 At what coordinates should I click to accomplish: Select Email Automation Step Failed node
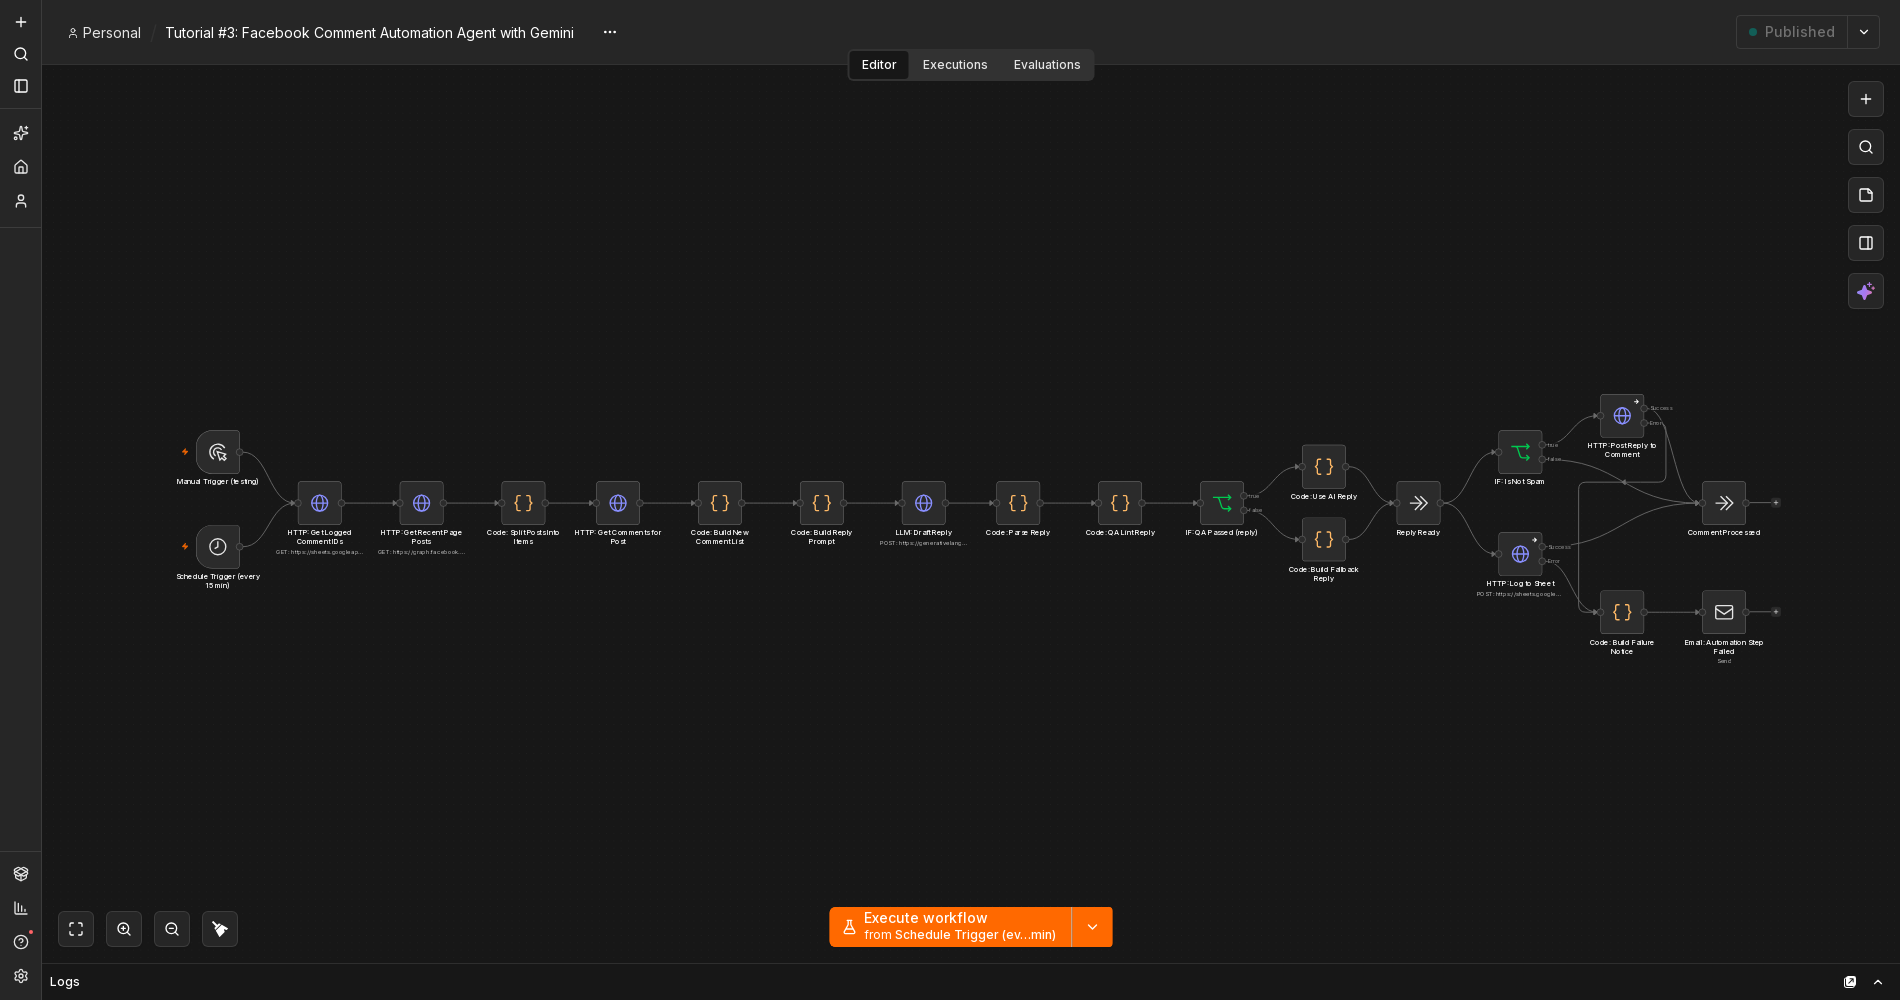(1724, 612)
